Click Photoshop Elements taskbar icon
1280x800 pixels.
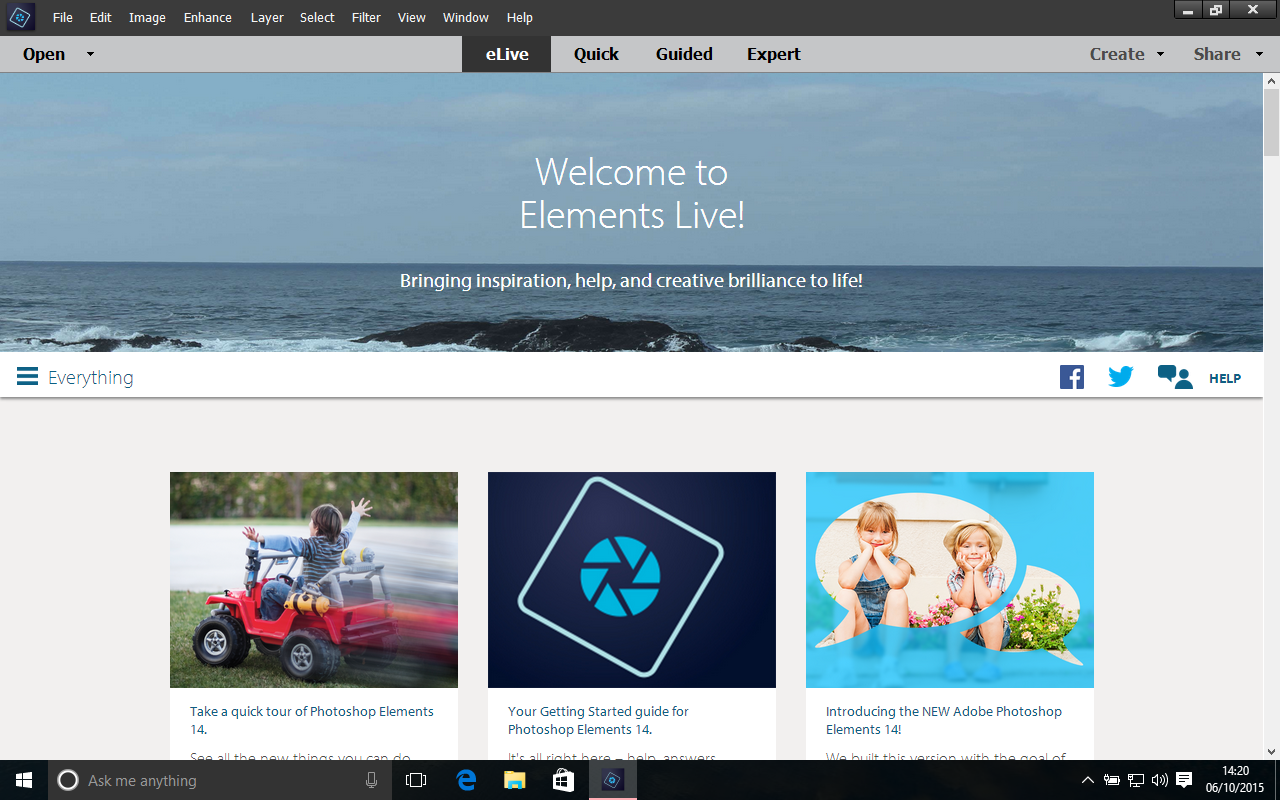613,780
